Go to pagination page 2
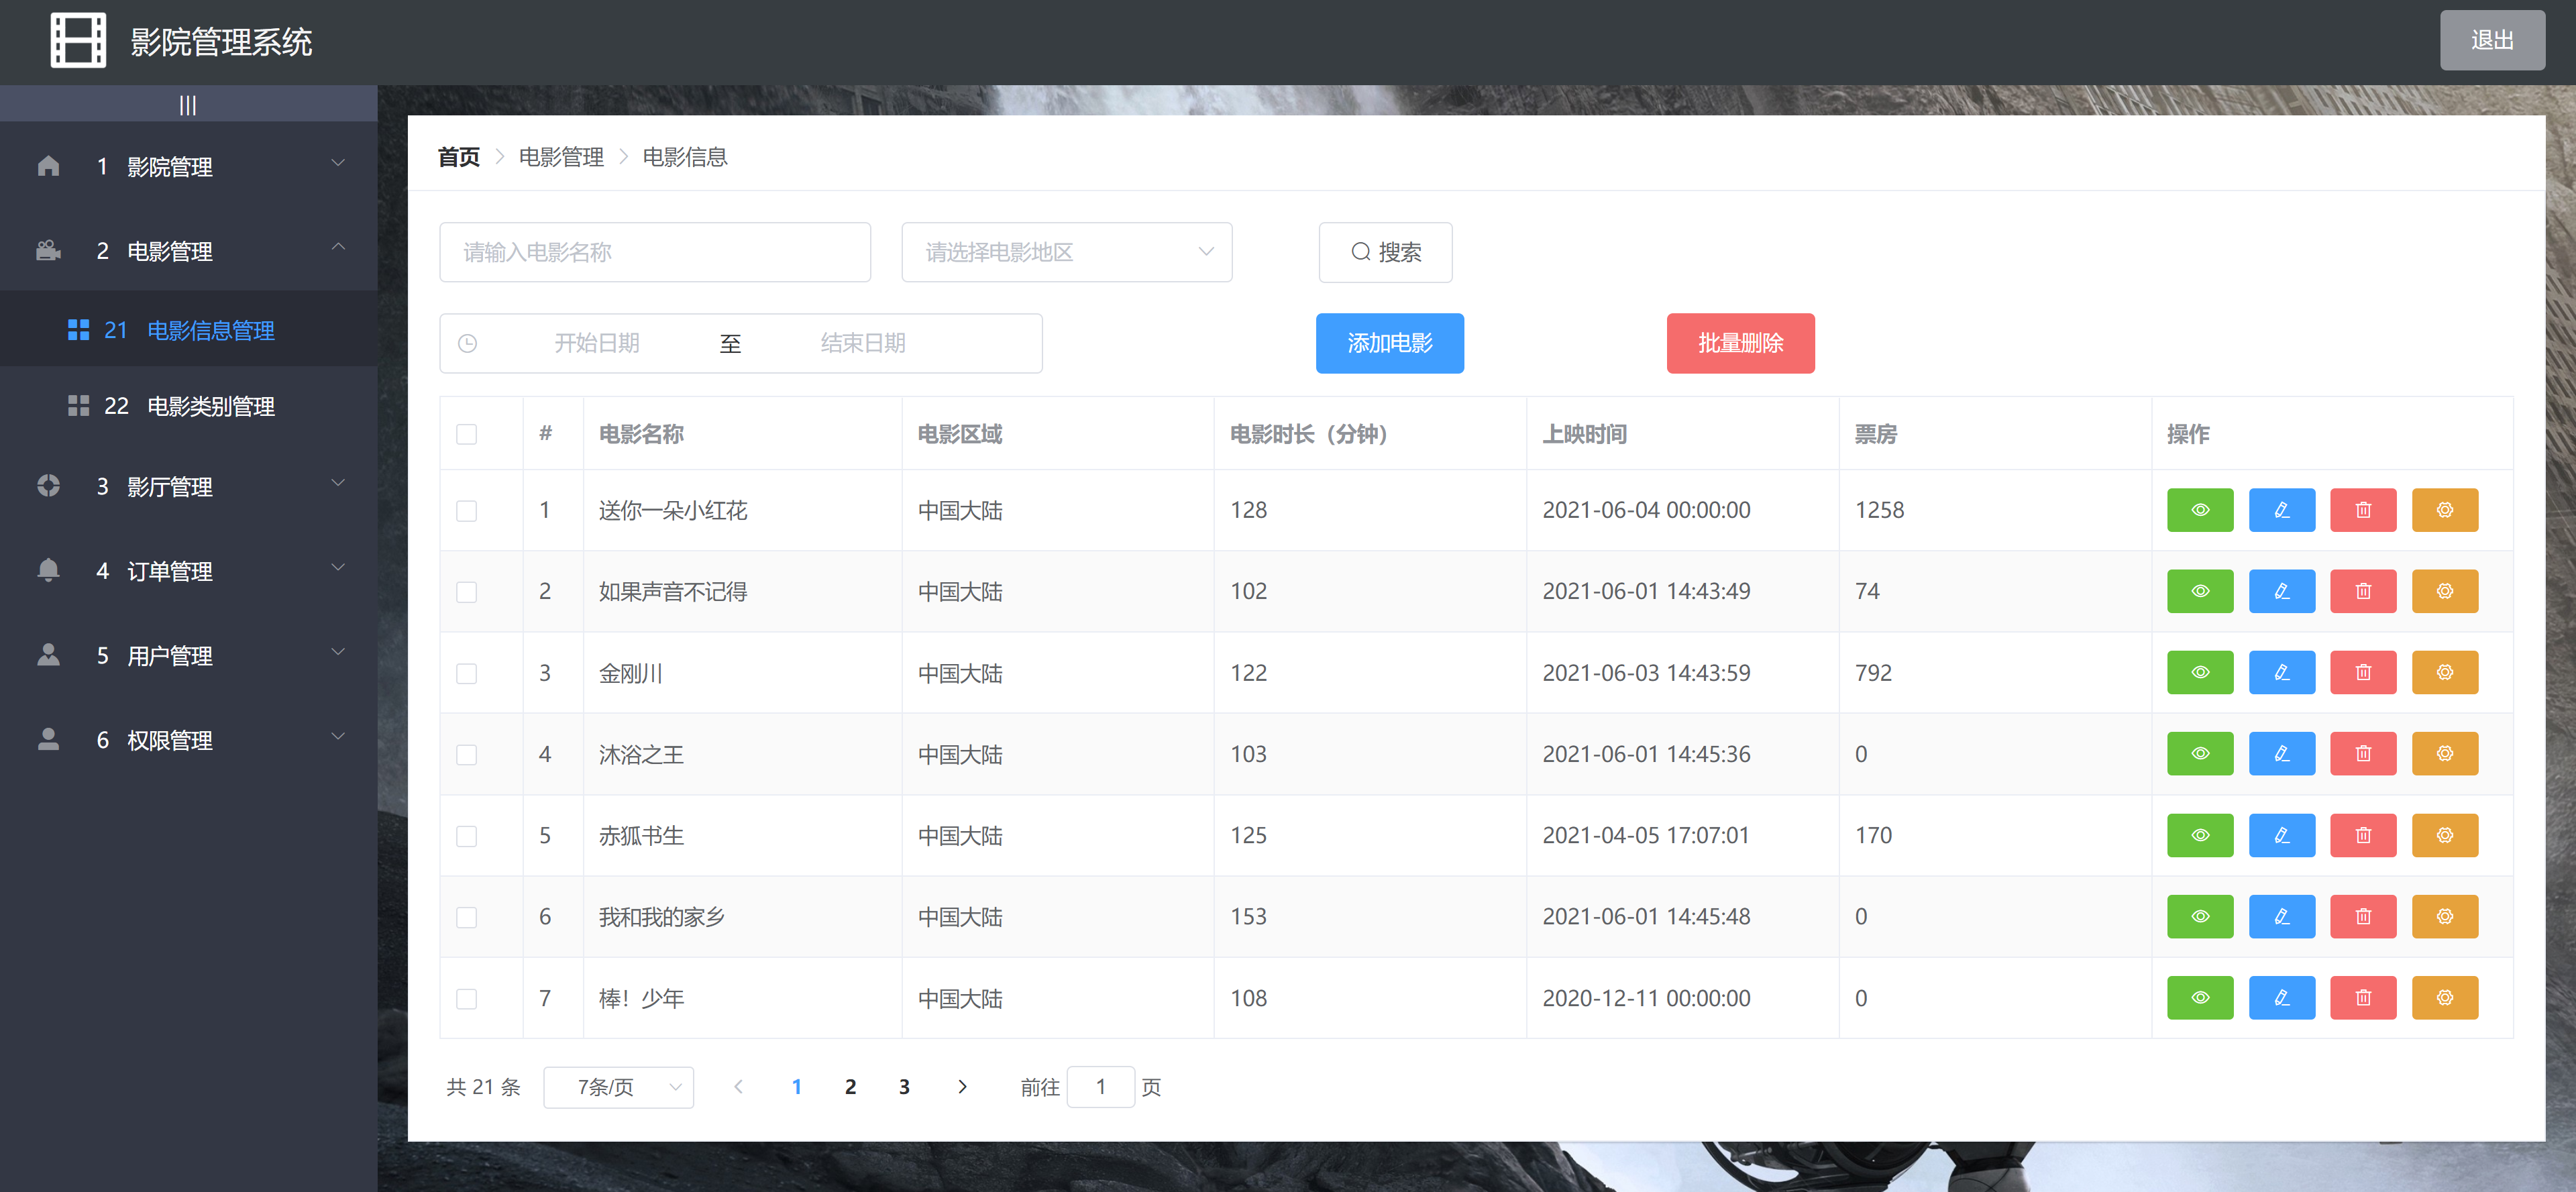 850,1087
